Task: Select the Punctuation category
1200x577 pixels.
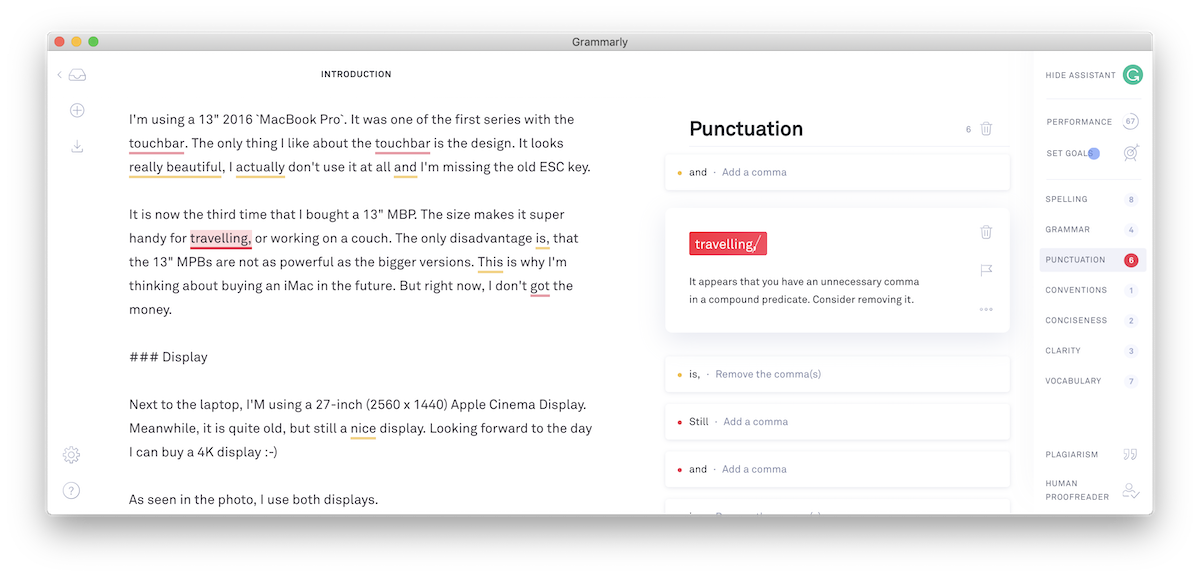Action: [1091, 260]
